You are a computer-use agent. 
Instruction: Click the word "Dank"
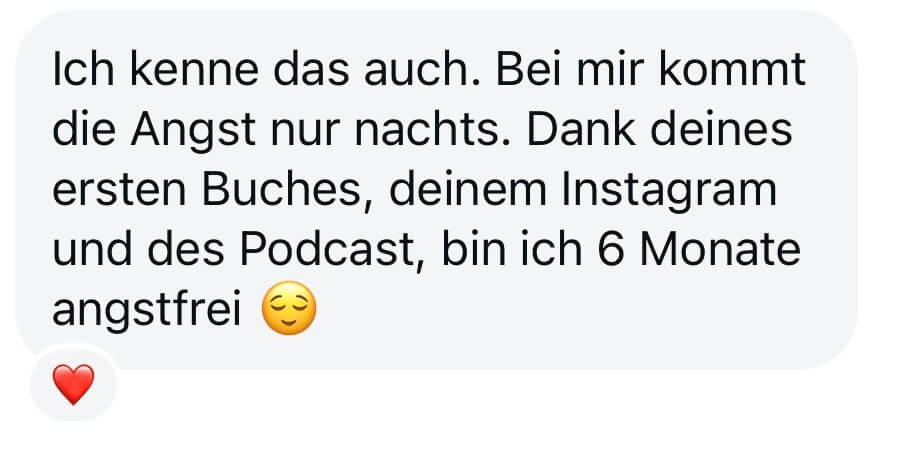581,129
